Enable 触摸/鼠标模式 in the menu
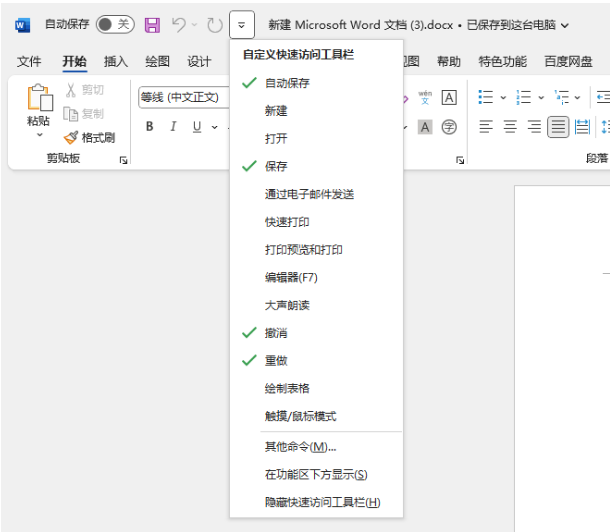This screenshot has height=532, width=610. coord(316,416)
